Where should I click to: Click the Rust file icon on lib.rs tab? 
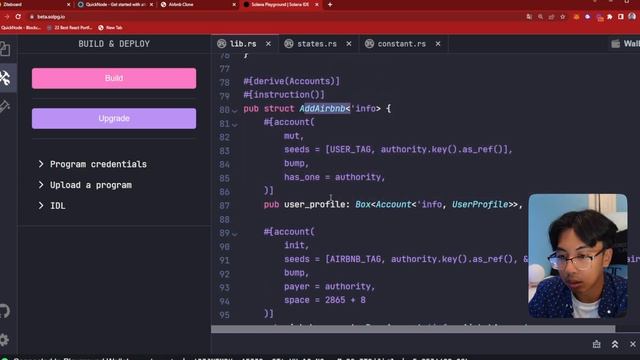(x=222, y=44)
